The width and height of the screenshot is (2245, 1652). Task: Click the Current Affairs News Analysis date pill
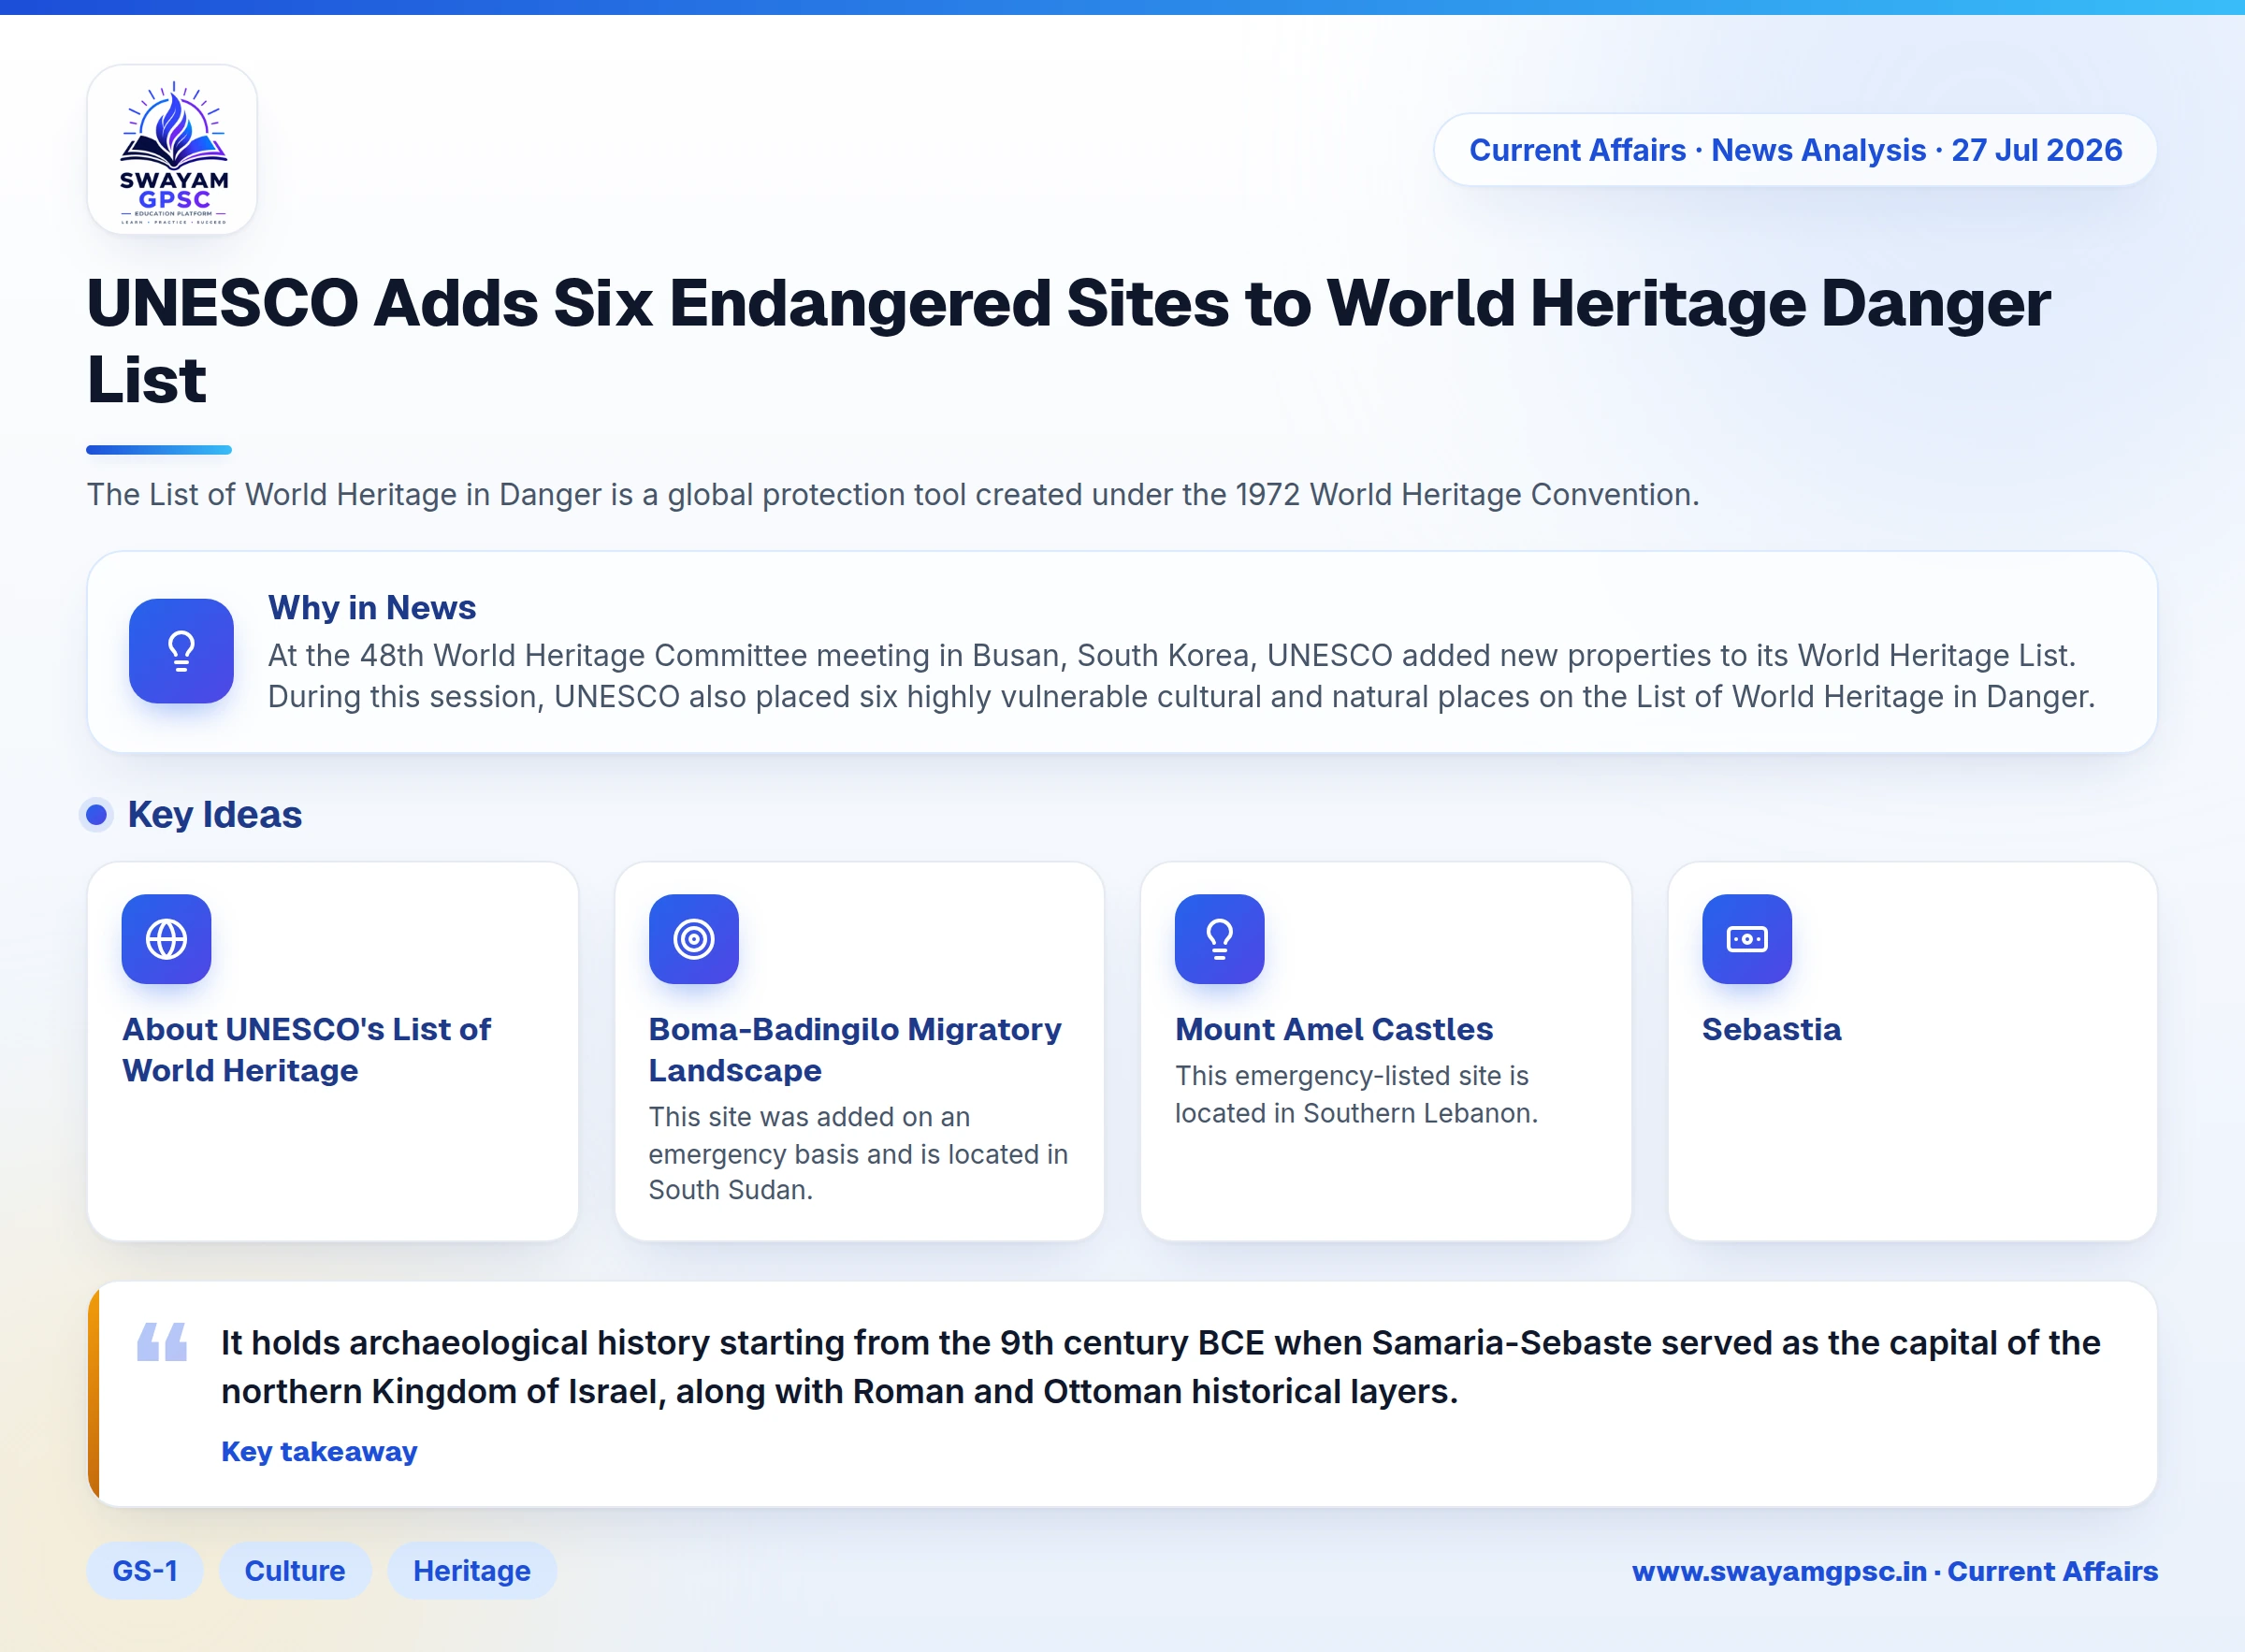coord(1795,150)
